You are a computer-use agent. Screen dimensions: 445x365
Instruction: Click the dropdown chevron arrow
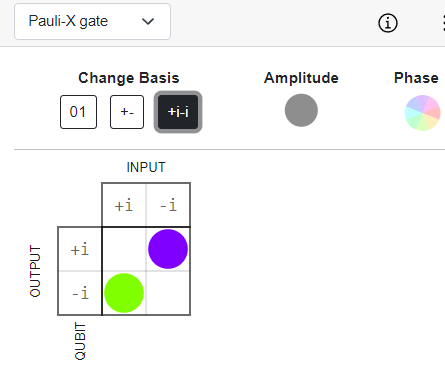[x=148, y=22]
